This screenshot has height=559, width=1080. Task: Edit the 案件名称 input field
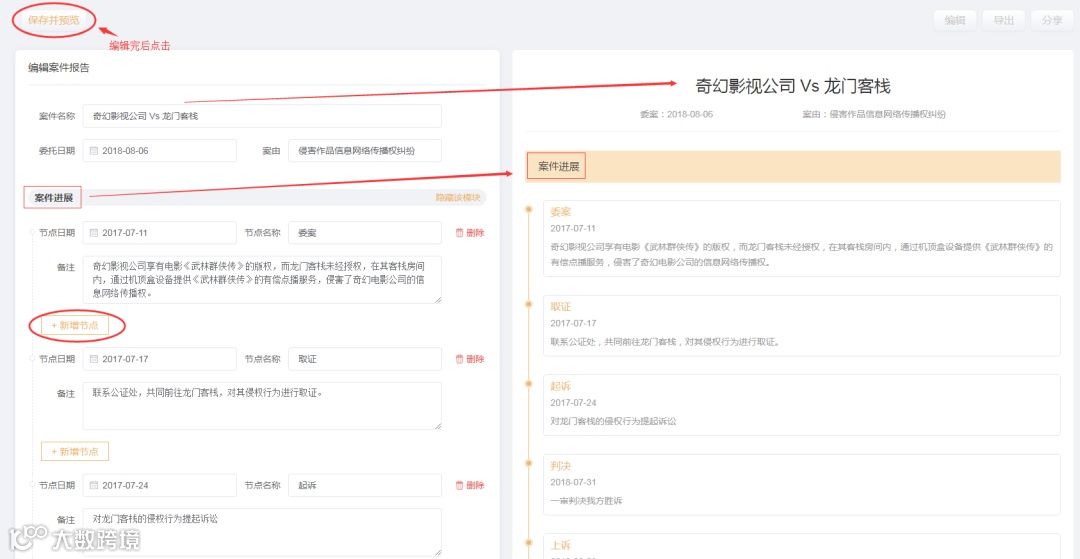pyautogui.click(x=262, y=116)
